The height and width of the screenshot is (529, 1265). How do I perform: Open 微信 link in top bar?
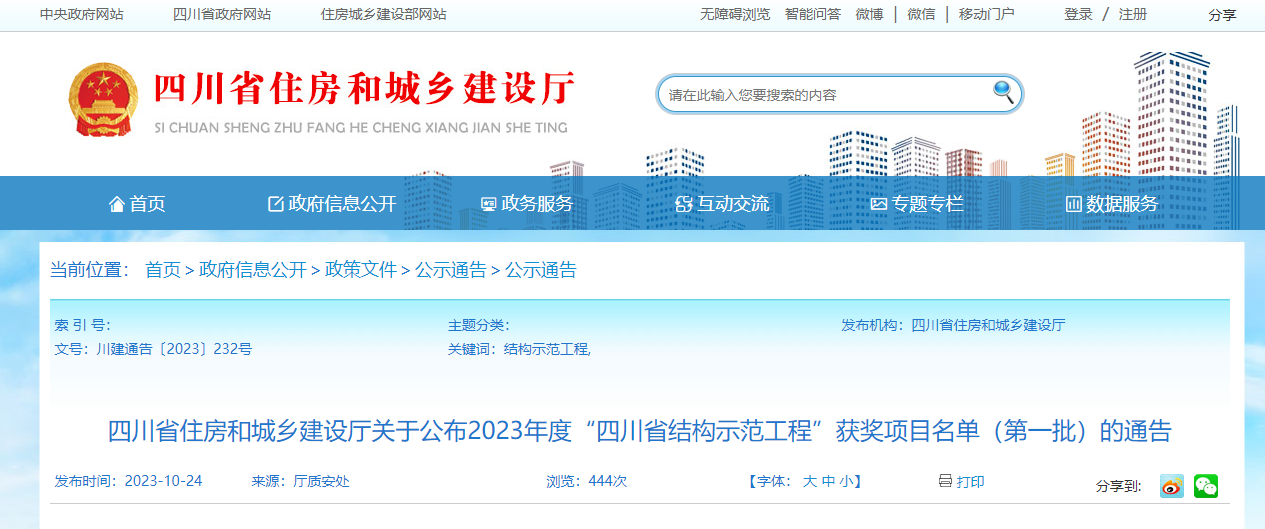(922, 14)
